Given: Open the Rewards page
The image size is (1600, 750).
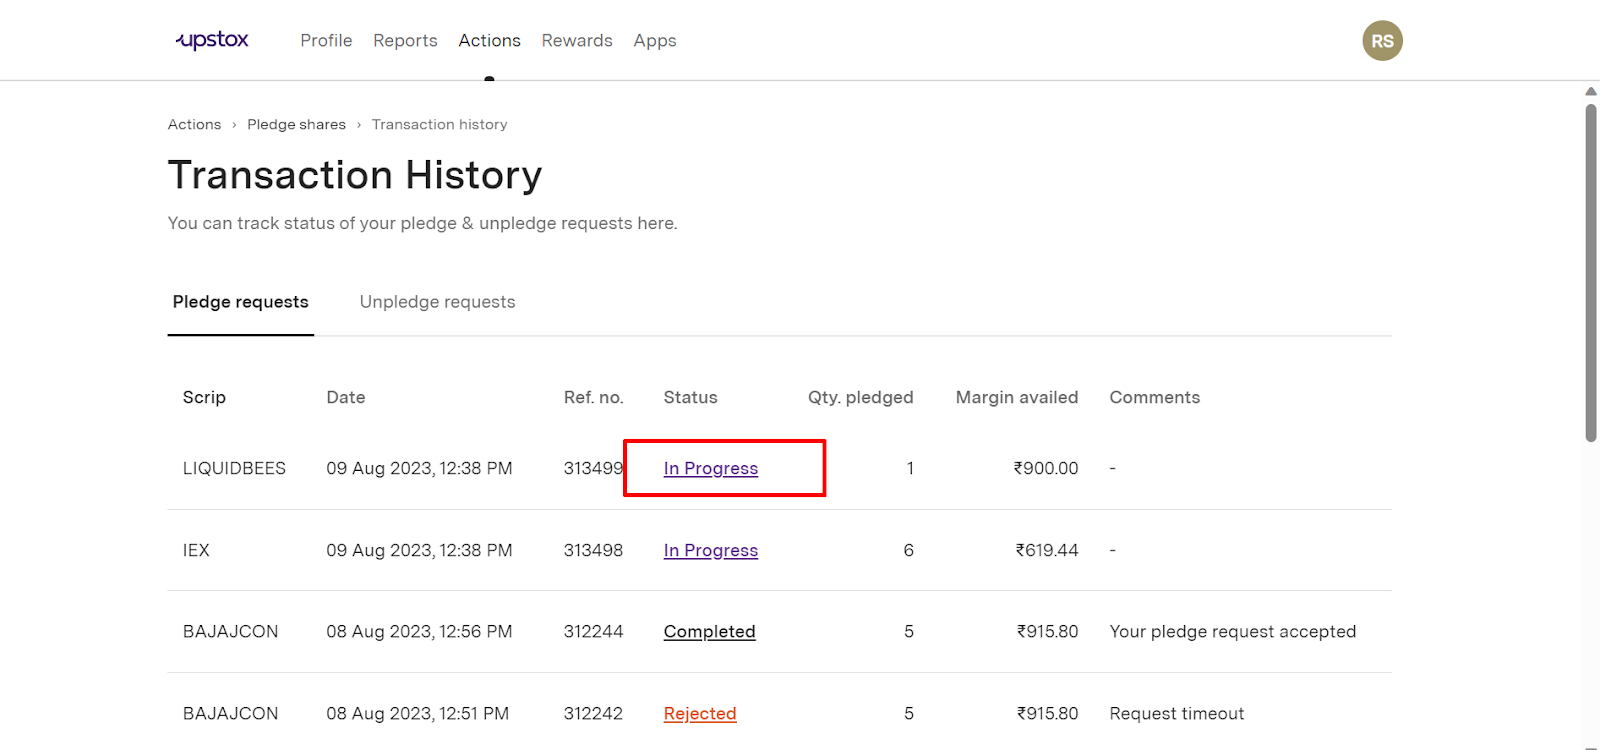Looking at the screenshot, I should (577, 40).
